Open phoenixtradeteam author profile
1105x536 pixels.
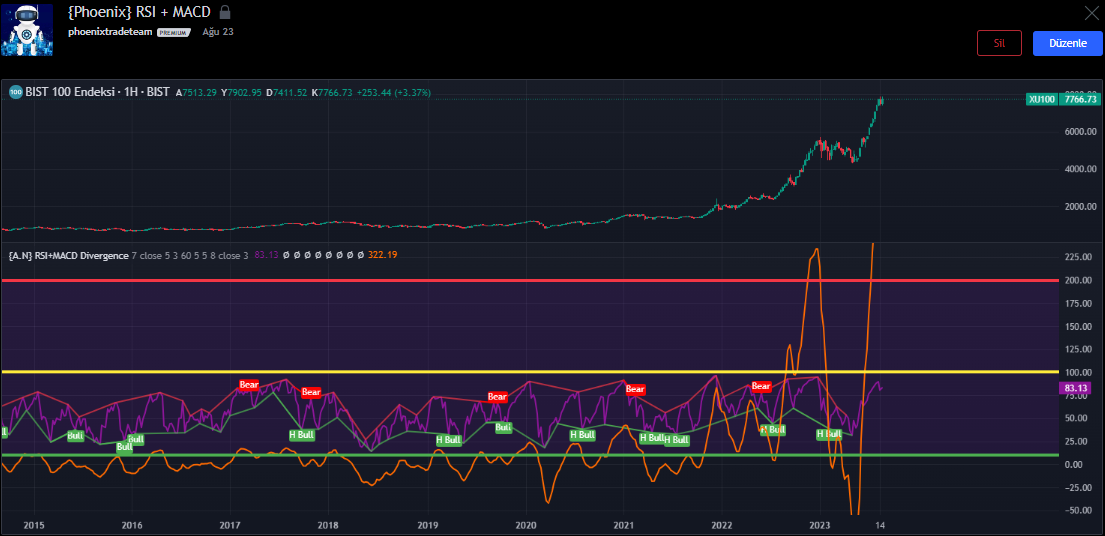pos(110,32)
